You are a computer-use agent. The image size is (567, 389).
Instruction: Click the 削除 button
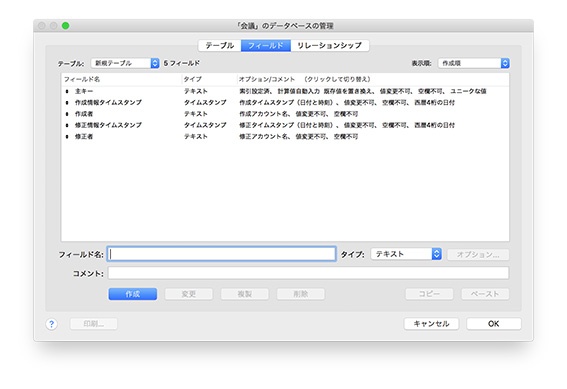(301, 294)
